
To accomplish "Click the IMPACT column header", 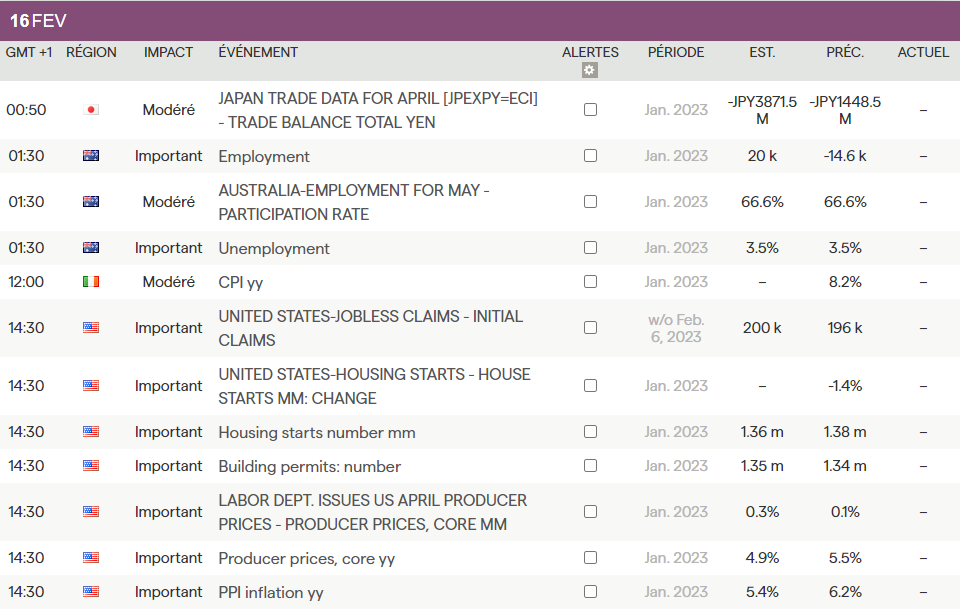I will pyautogui.click(x=168, y=52).
